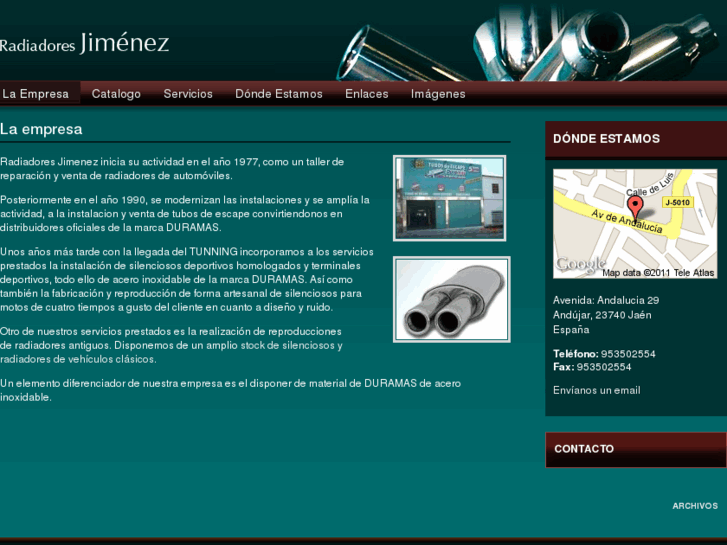This screenshot has height=545, width=727.
Task: Click the Google logo on map
Action: pos(580,264)
